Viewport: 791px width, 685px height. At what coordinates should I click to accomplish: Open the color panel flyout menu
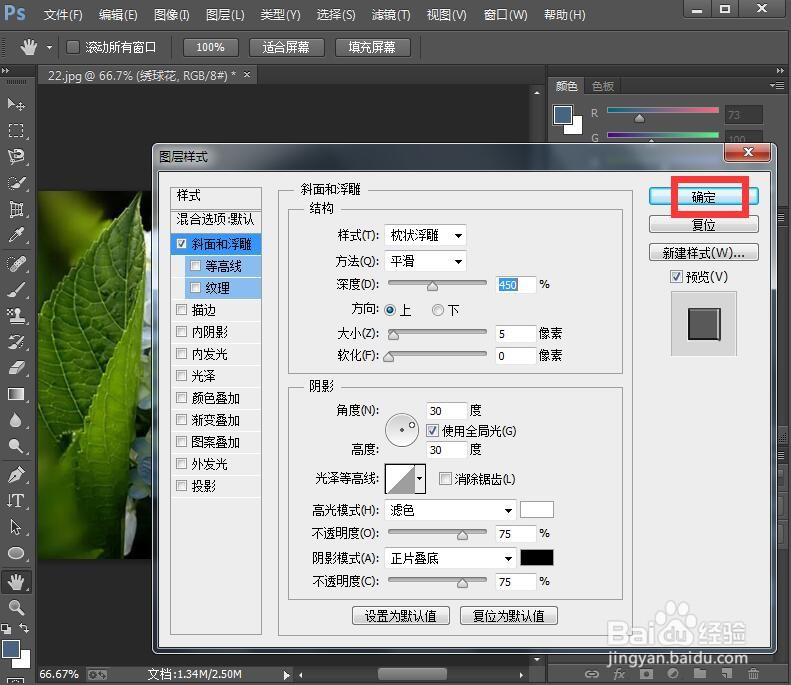(777, 85)
